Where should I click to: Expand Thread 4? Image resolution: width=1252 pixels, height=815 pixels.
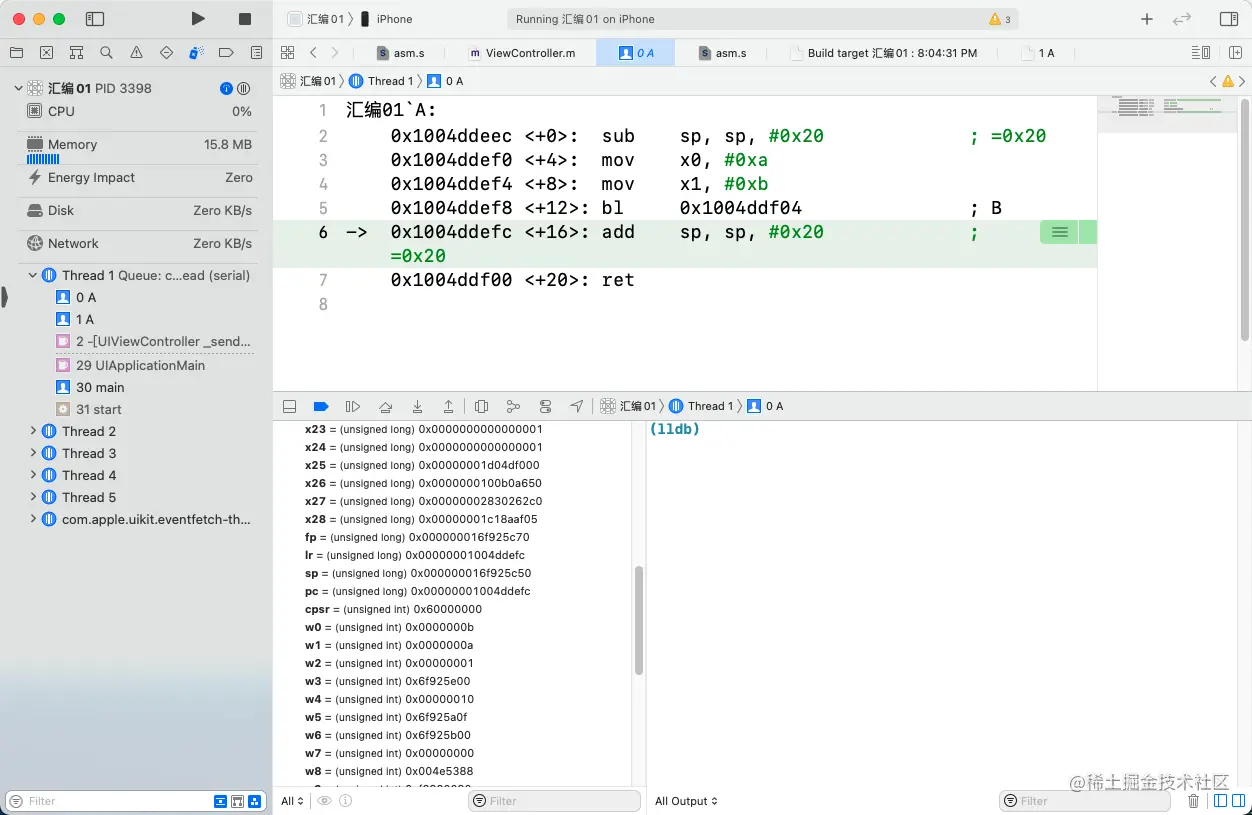(33, 475)
